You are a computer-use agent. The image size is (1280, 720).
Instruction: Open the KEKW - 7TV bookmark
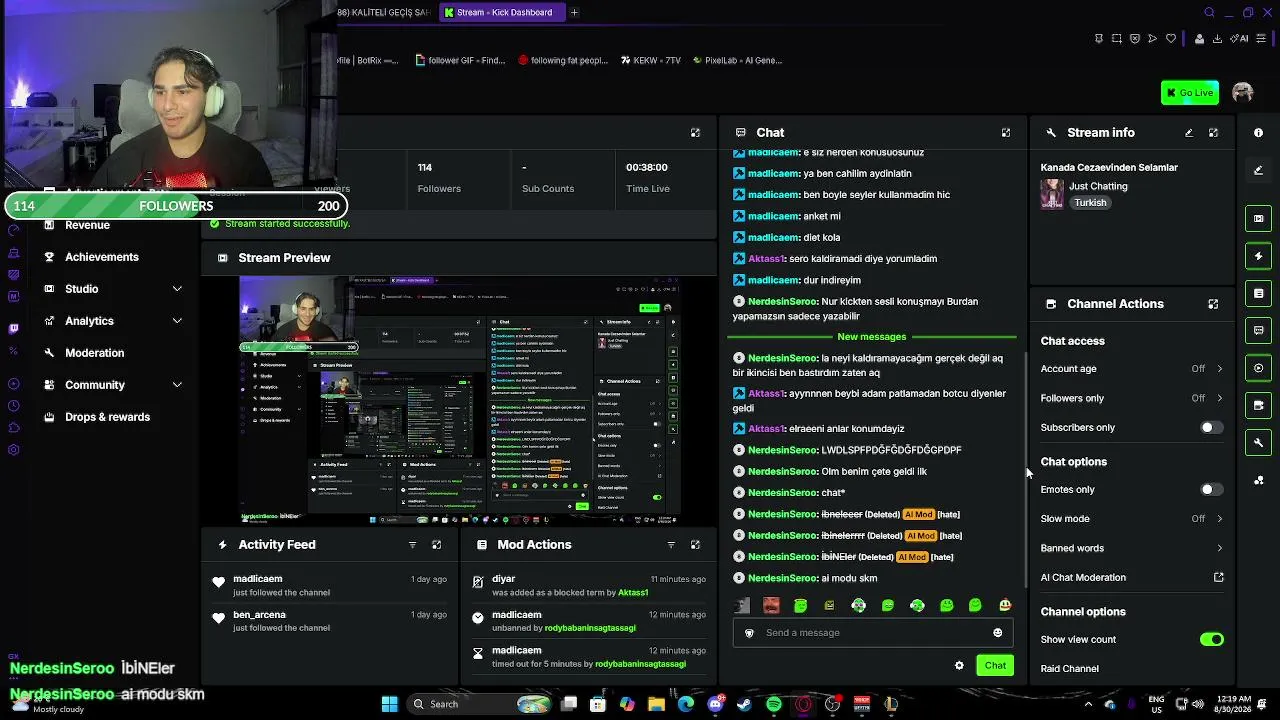click(650, 60)
